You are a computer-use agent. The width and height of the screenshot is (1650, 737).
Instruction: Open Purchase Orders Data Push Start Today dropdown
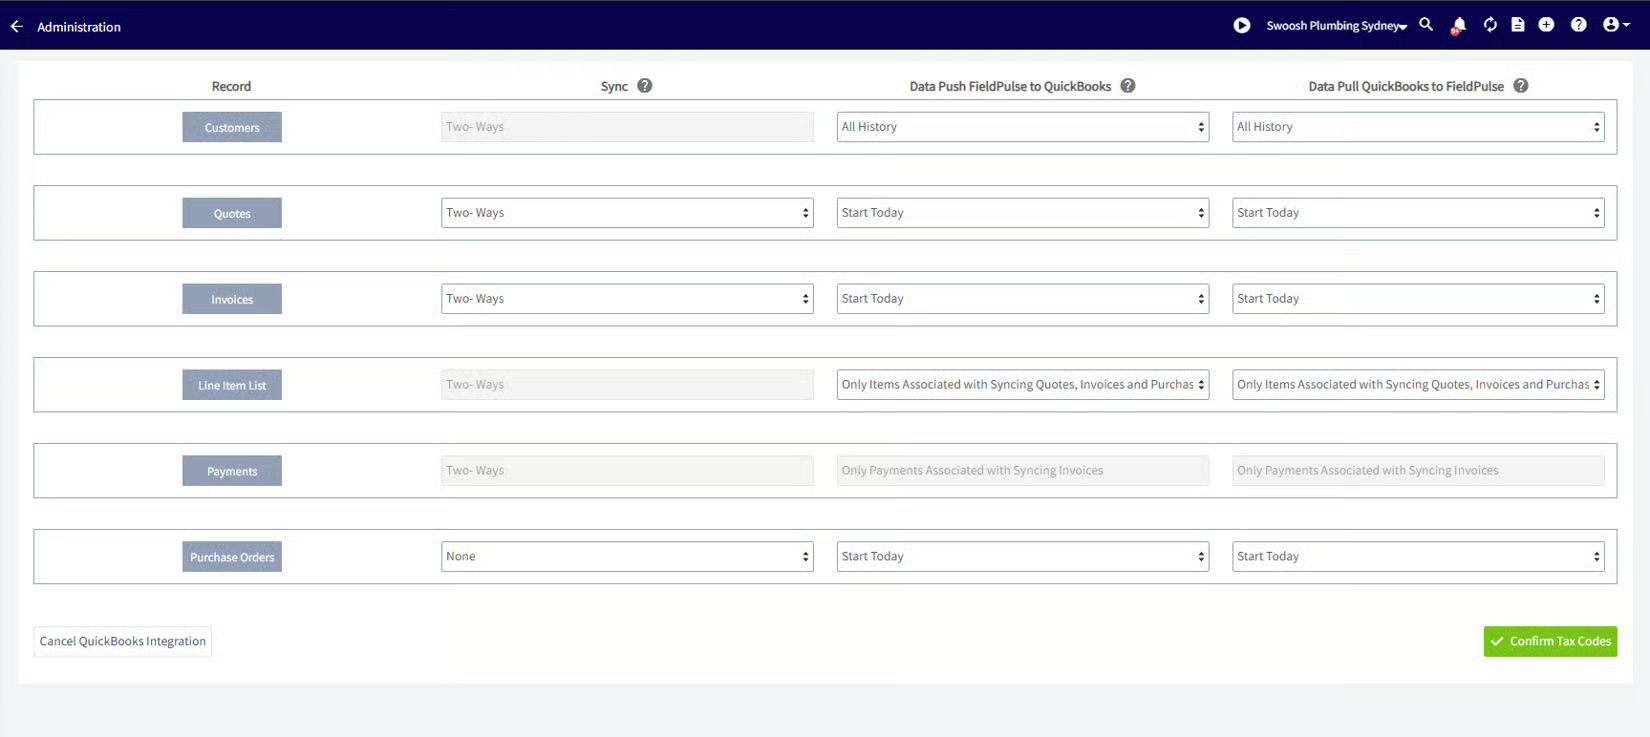[1023, 557]
